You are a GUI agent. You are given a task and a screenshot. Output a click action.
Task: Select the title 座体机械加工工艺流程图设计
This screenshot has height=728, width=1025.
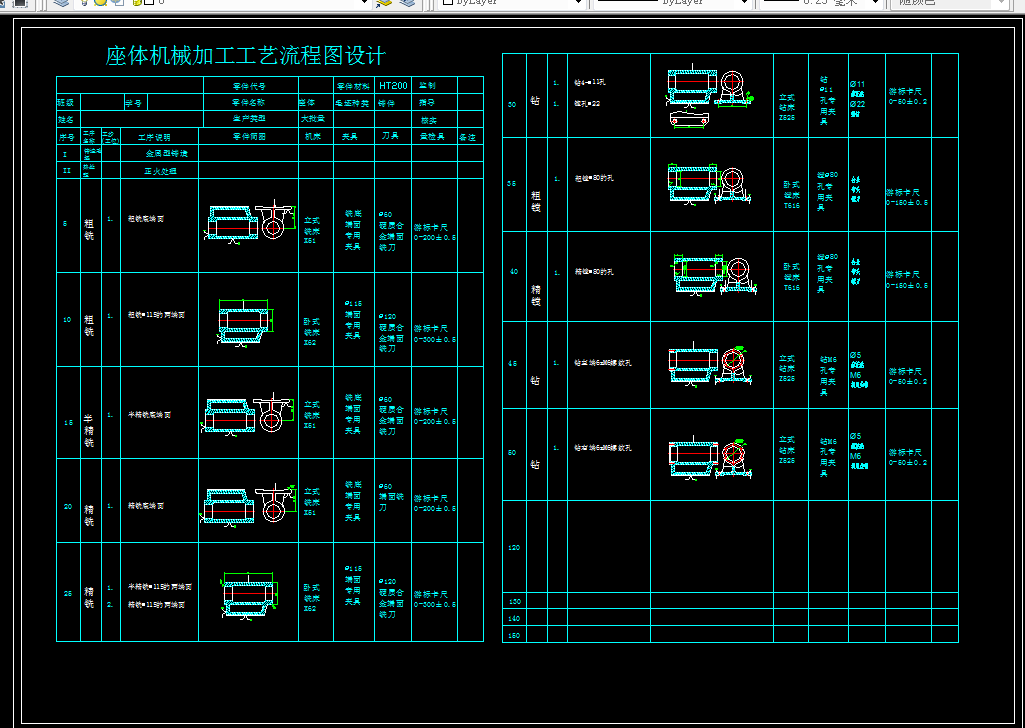(246, 56)
